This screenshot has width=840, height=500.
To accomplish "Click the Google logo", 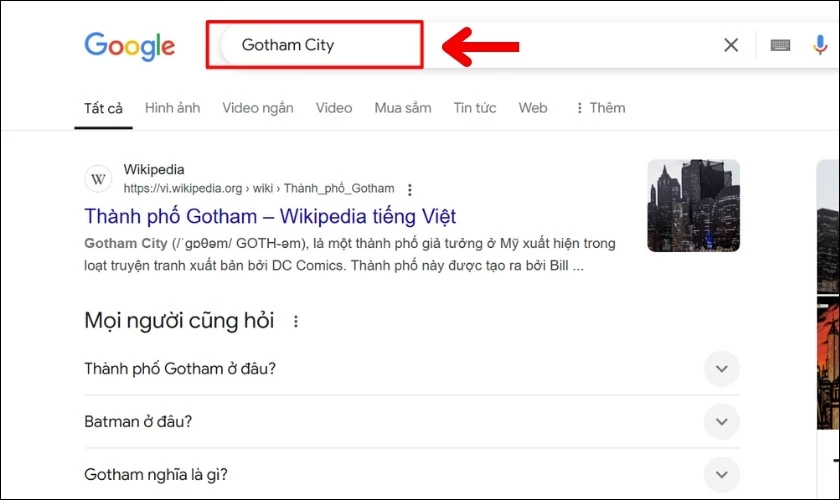I will tap(130, 46).
